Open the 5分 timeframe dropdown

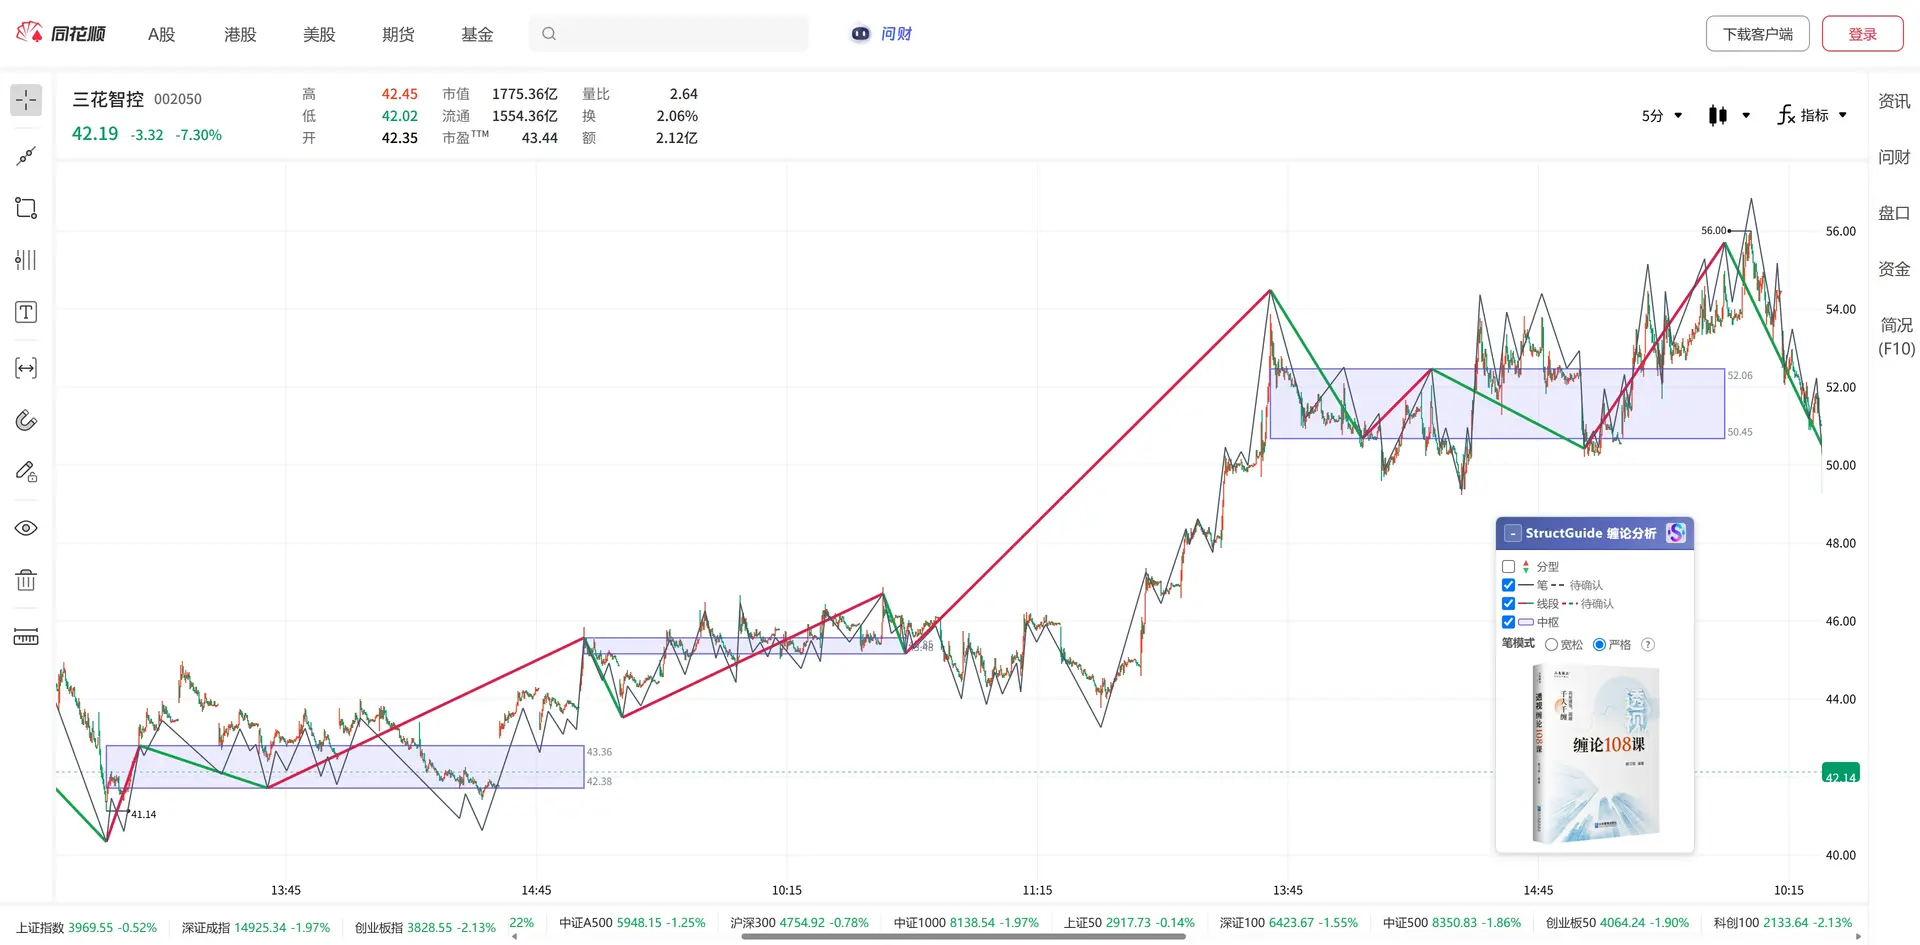click(1662, 116)
